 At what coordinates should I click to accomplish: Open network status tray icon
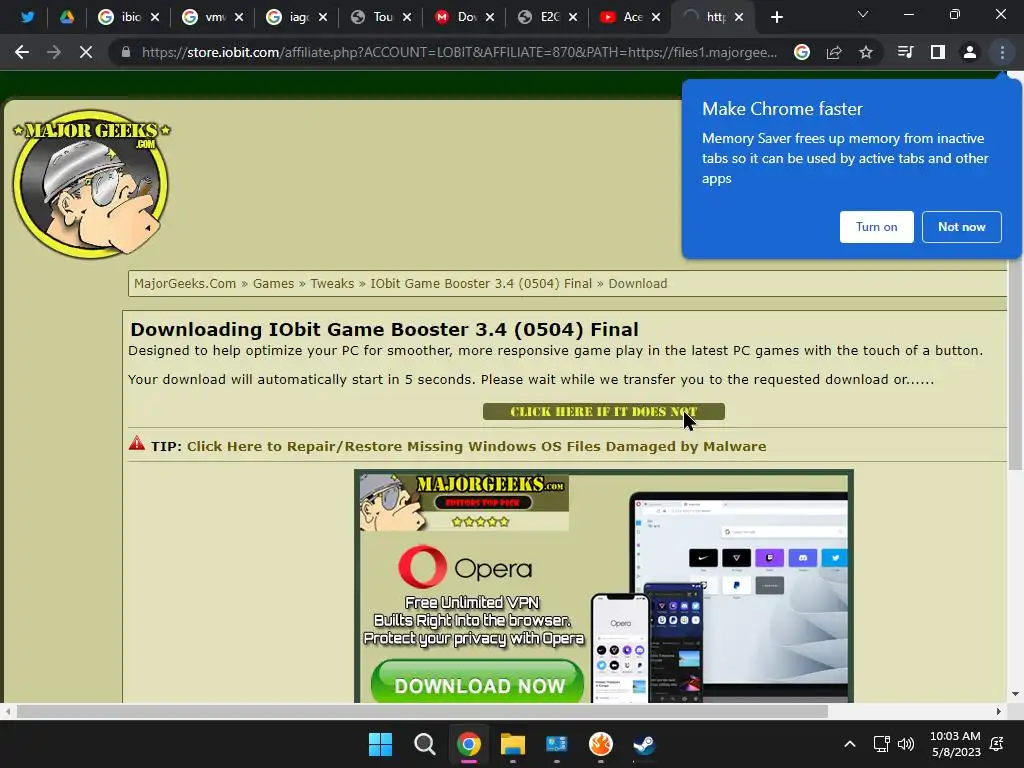[x=882, y=744]
